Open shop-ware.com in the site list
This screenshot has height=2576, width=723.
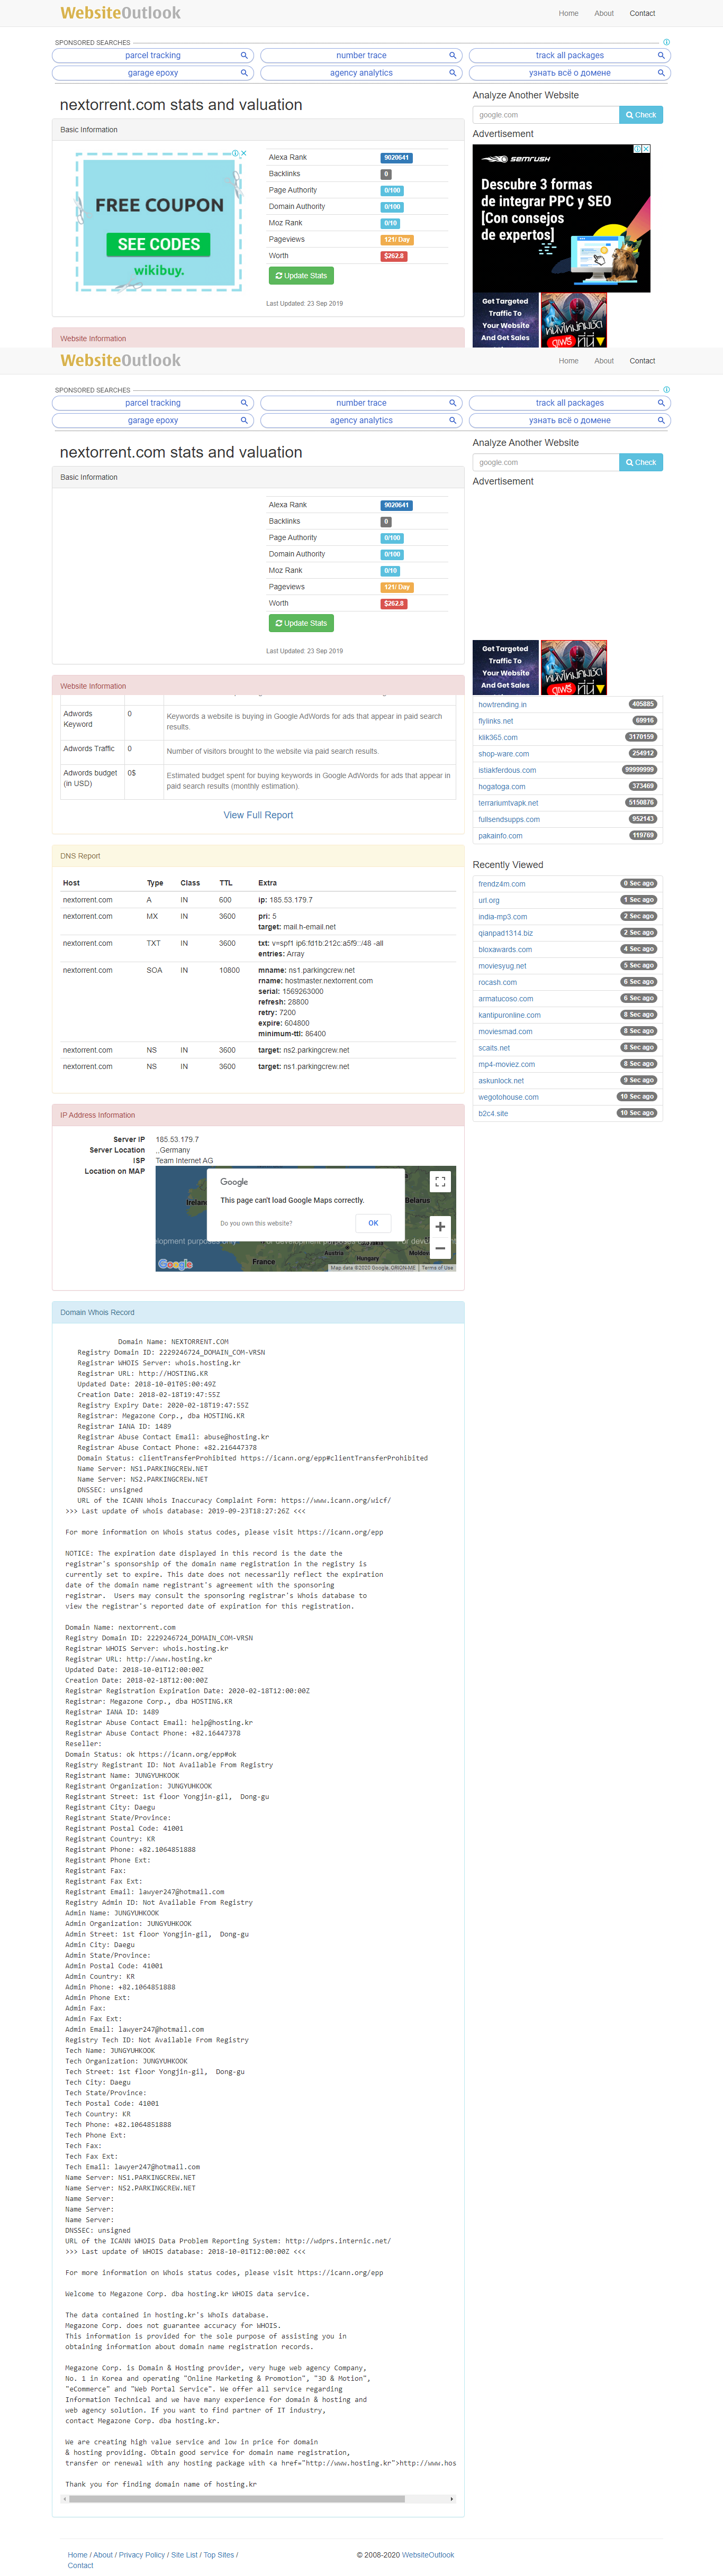click(x=503, y=754)
